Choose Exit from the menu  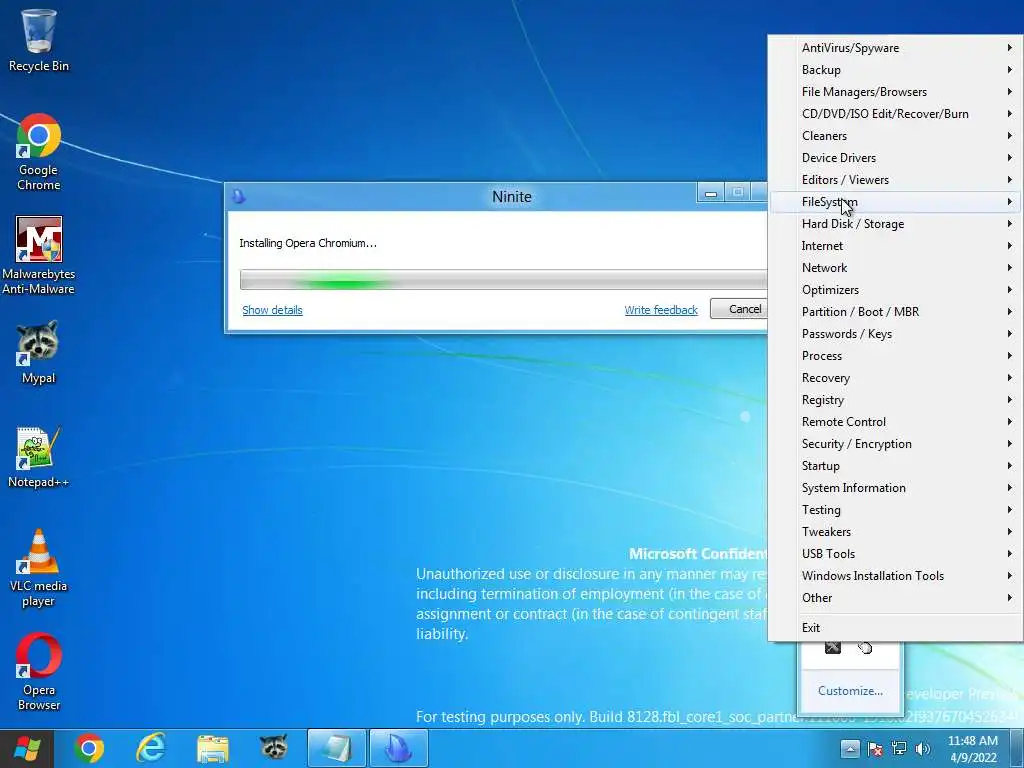point(894,628)
